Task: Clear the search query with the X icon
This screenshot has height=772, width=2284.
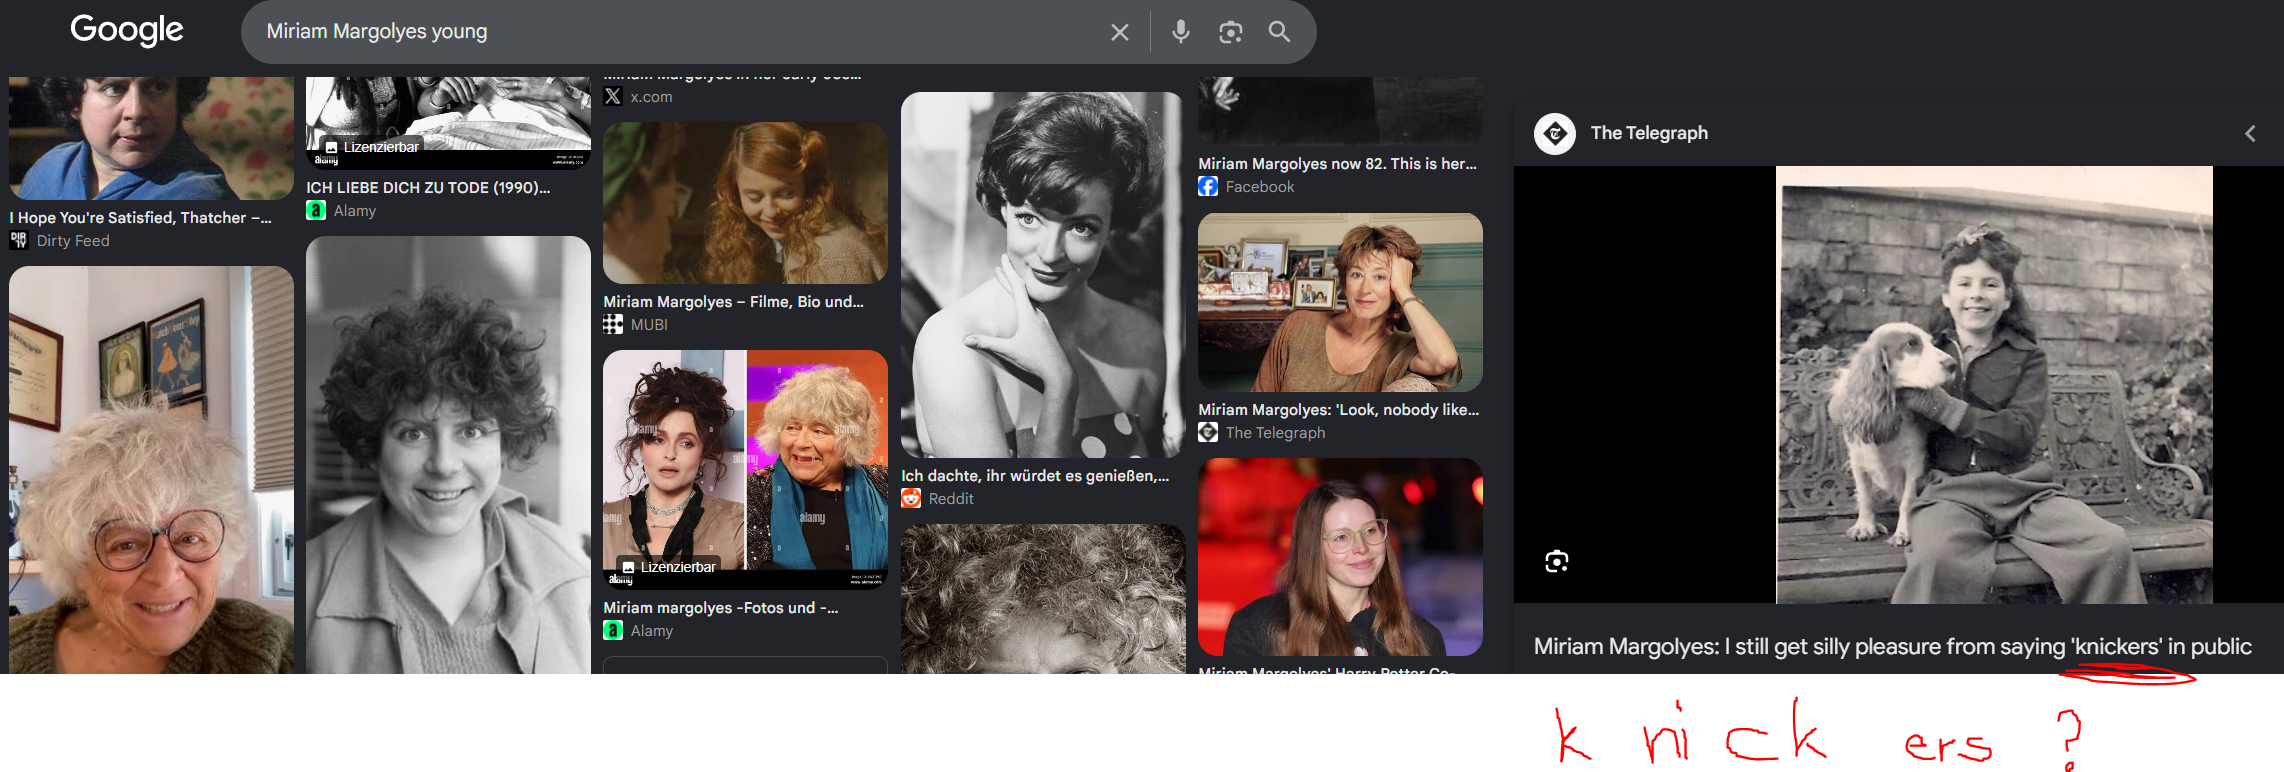Action: coord(1120,32)
